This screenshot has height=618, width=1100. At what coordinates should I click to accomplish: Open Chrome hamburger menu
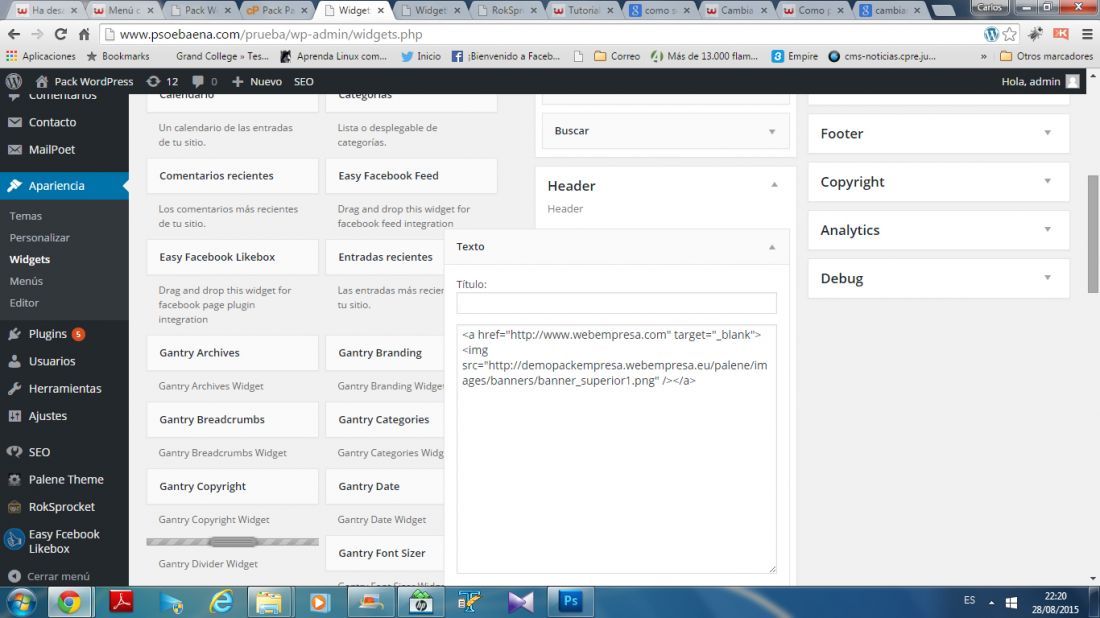[1087, 34]
